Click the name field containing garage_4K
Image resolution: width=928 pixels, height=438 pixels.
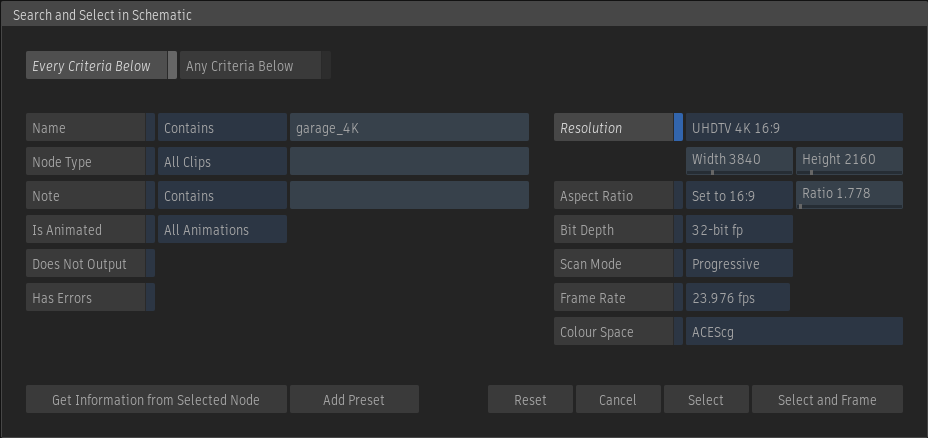click(408, 128)
